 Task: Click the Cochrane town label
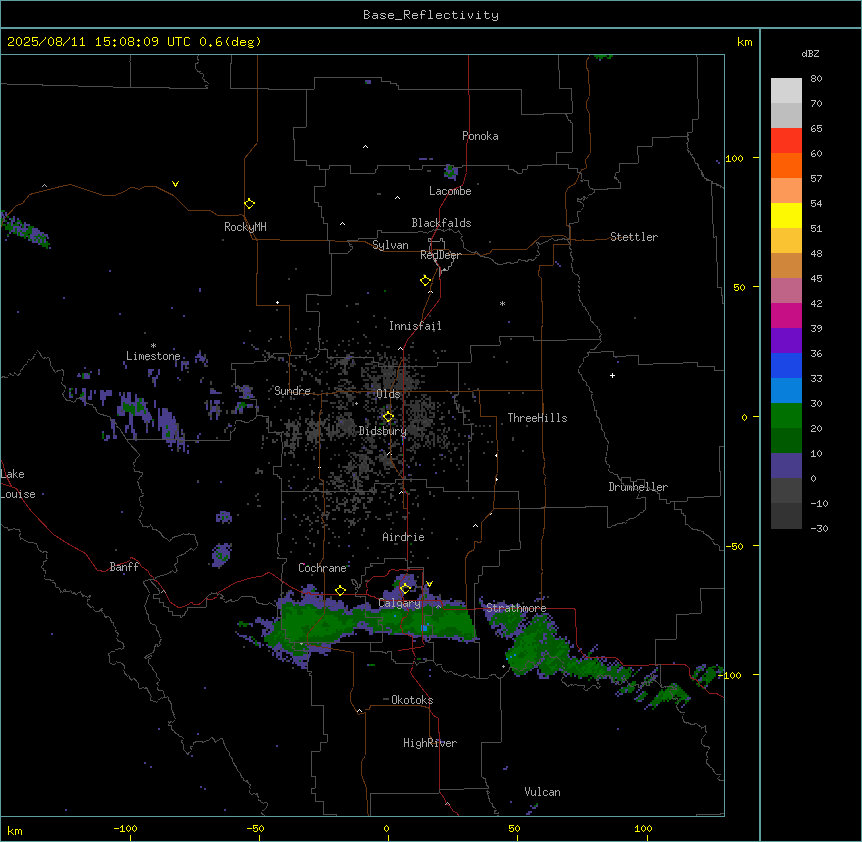click(322, 568)
